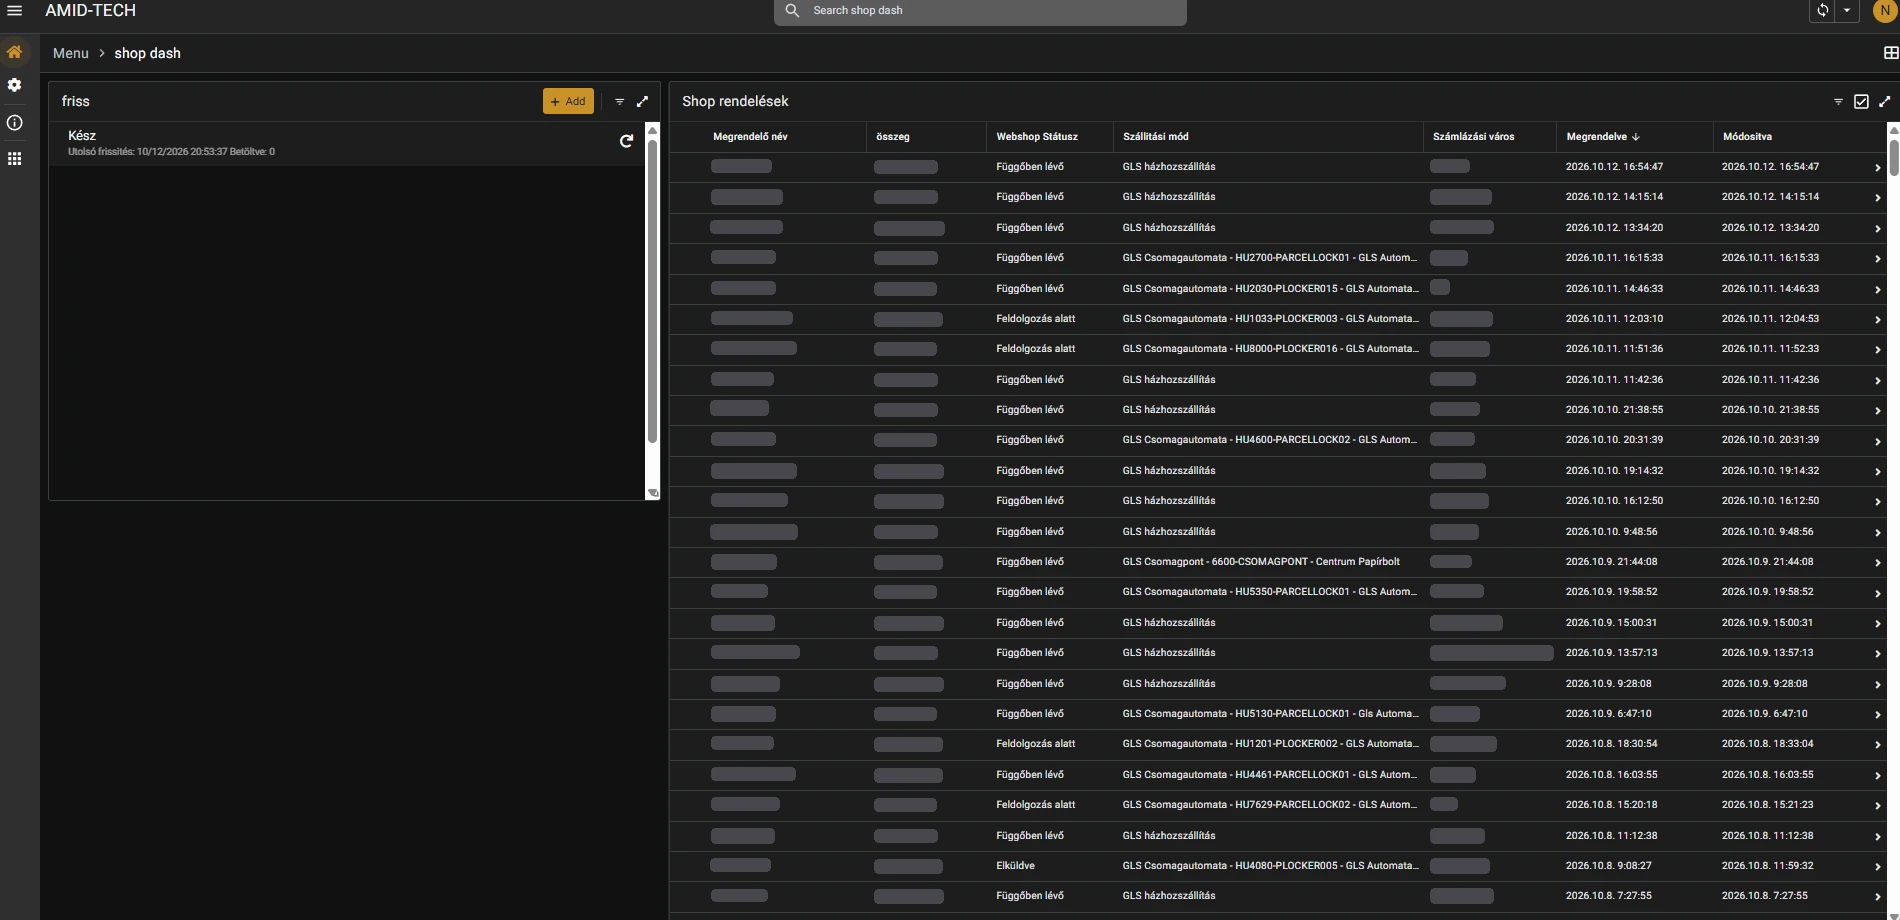Expand the friss panel to fullscreen
This screenshot has height=920, width=1900.
[x=642, y=101]
